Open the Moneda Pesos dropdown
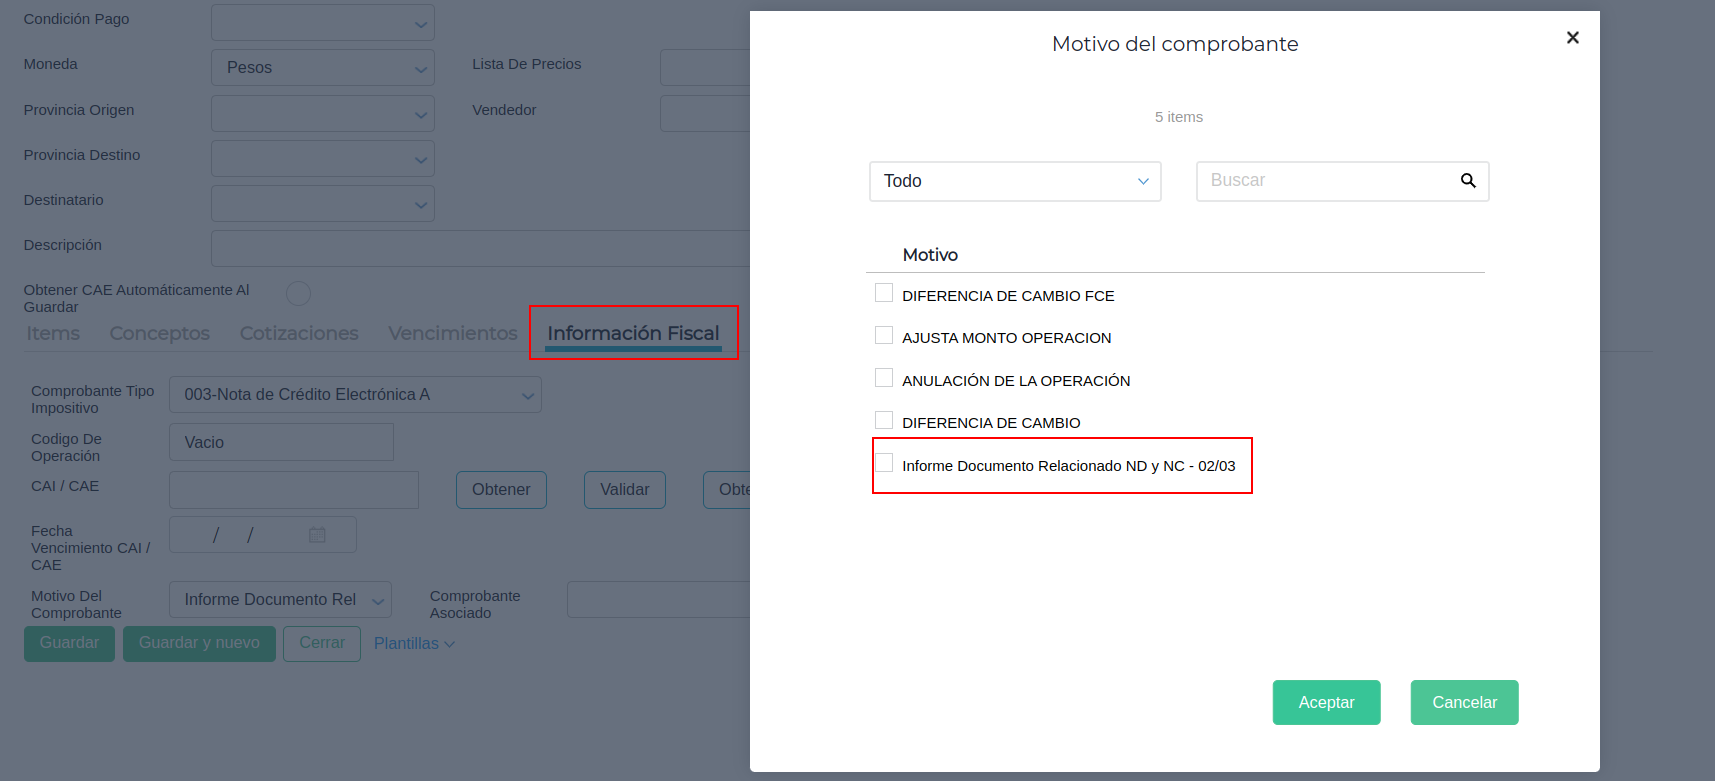 pos(322,68)
